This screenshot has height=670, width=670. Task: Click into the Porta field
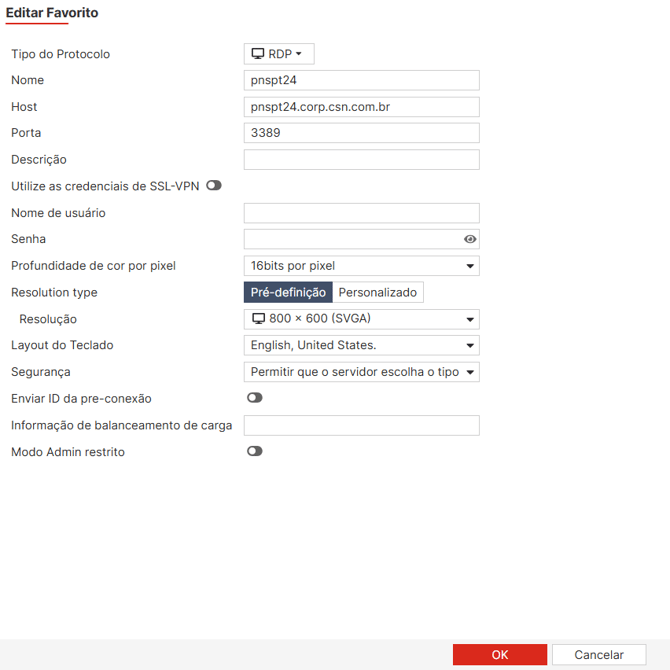point(361,133)
